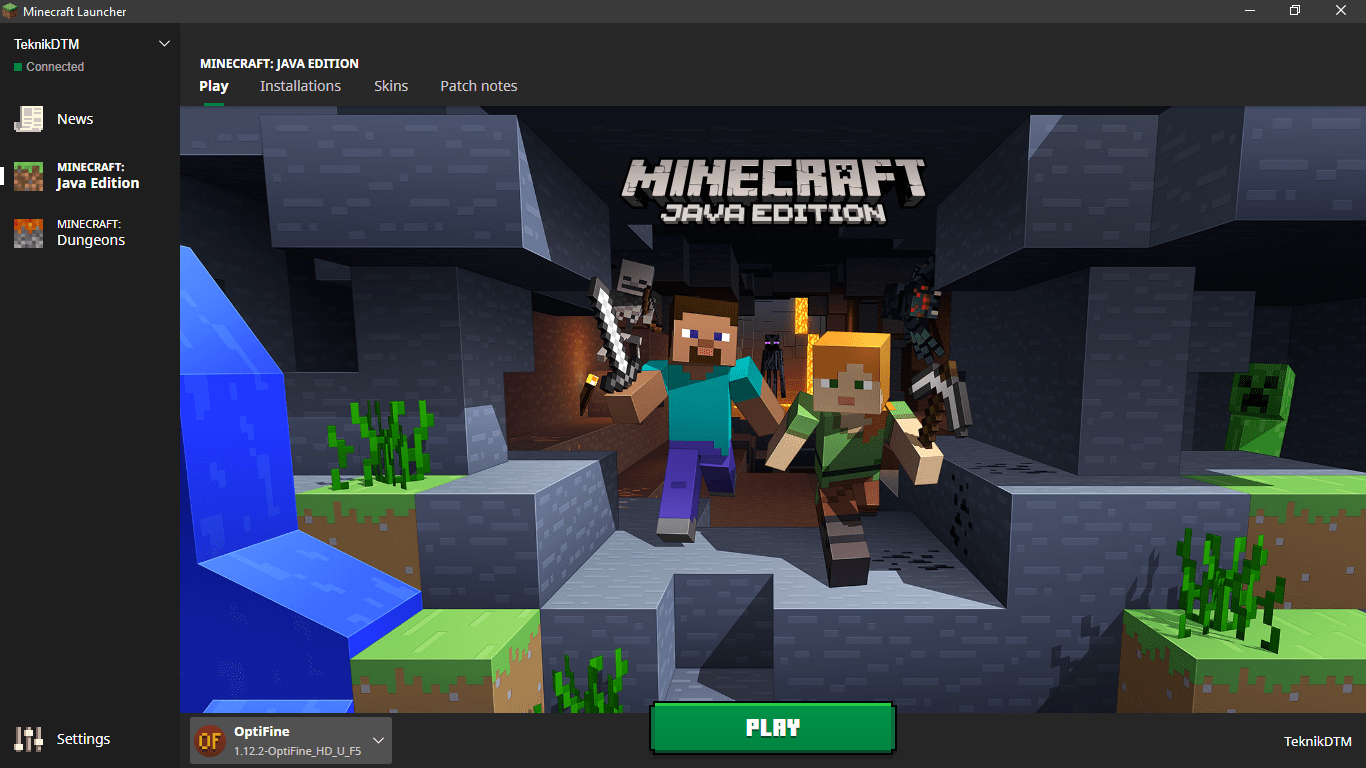Restore down the Minecraft Launcher window
The image size is (1366, 768).
pos(1295,10)
